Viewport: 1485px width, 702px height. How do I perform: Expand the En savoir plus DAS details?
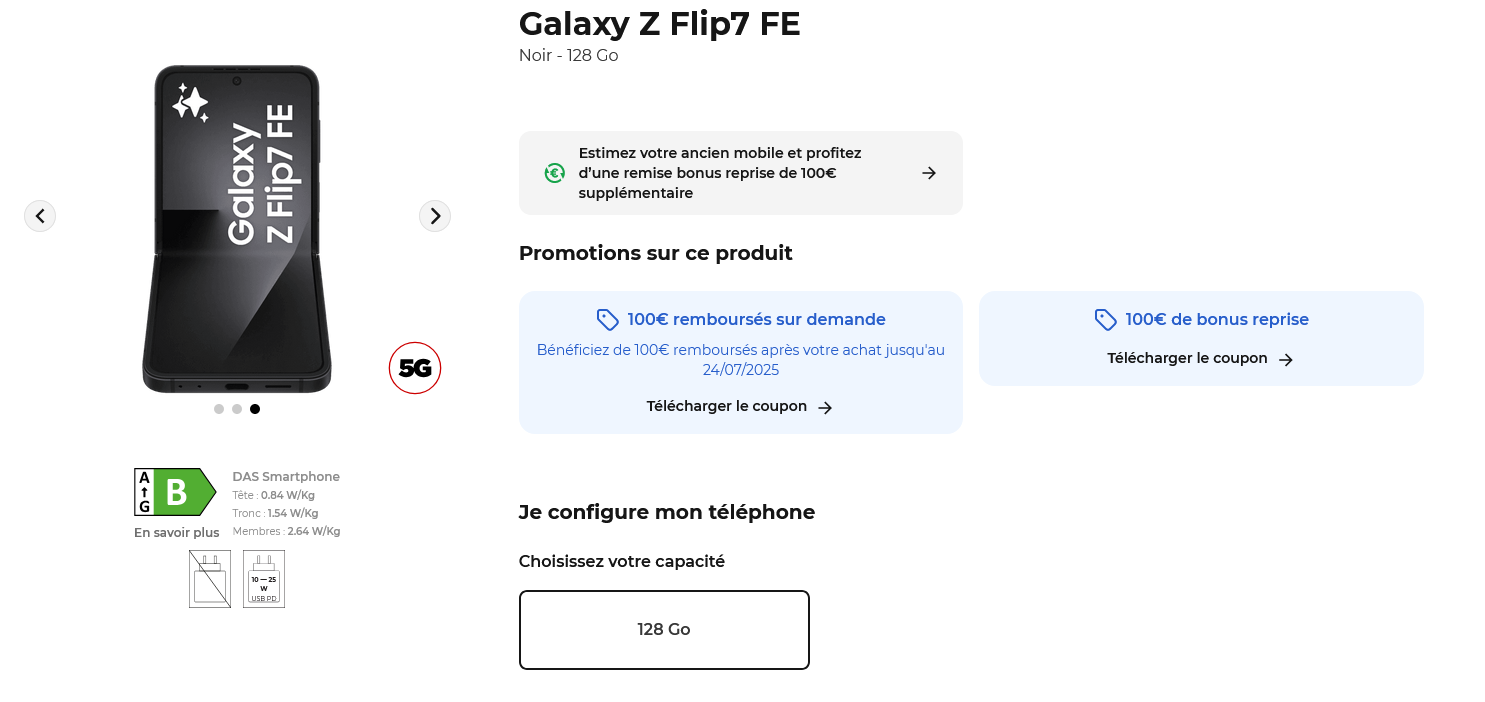[x=176, y=532]
